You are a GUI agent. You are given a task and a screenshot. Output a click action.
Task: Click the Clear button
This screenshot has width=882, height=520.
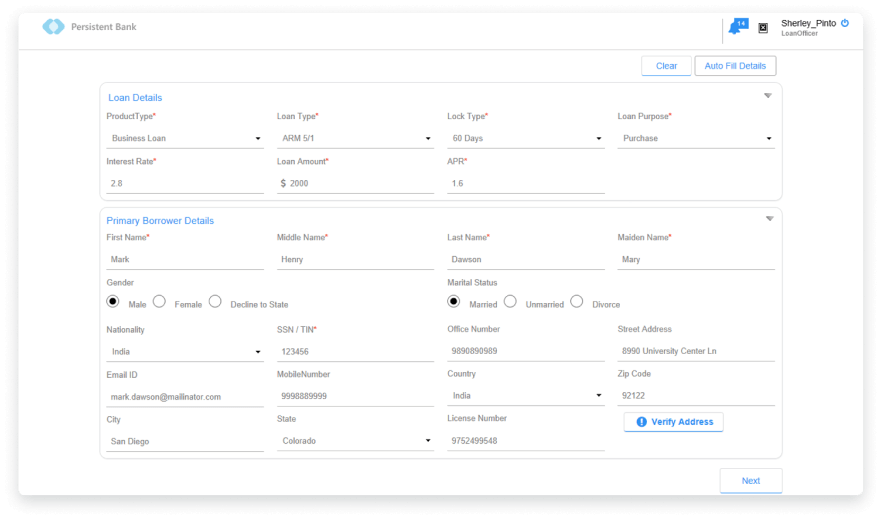coord(666,66)
